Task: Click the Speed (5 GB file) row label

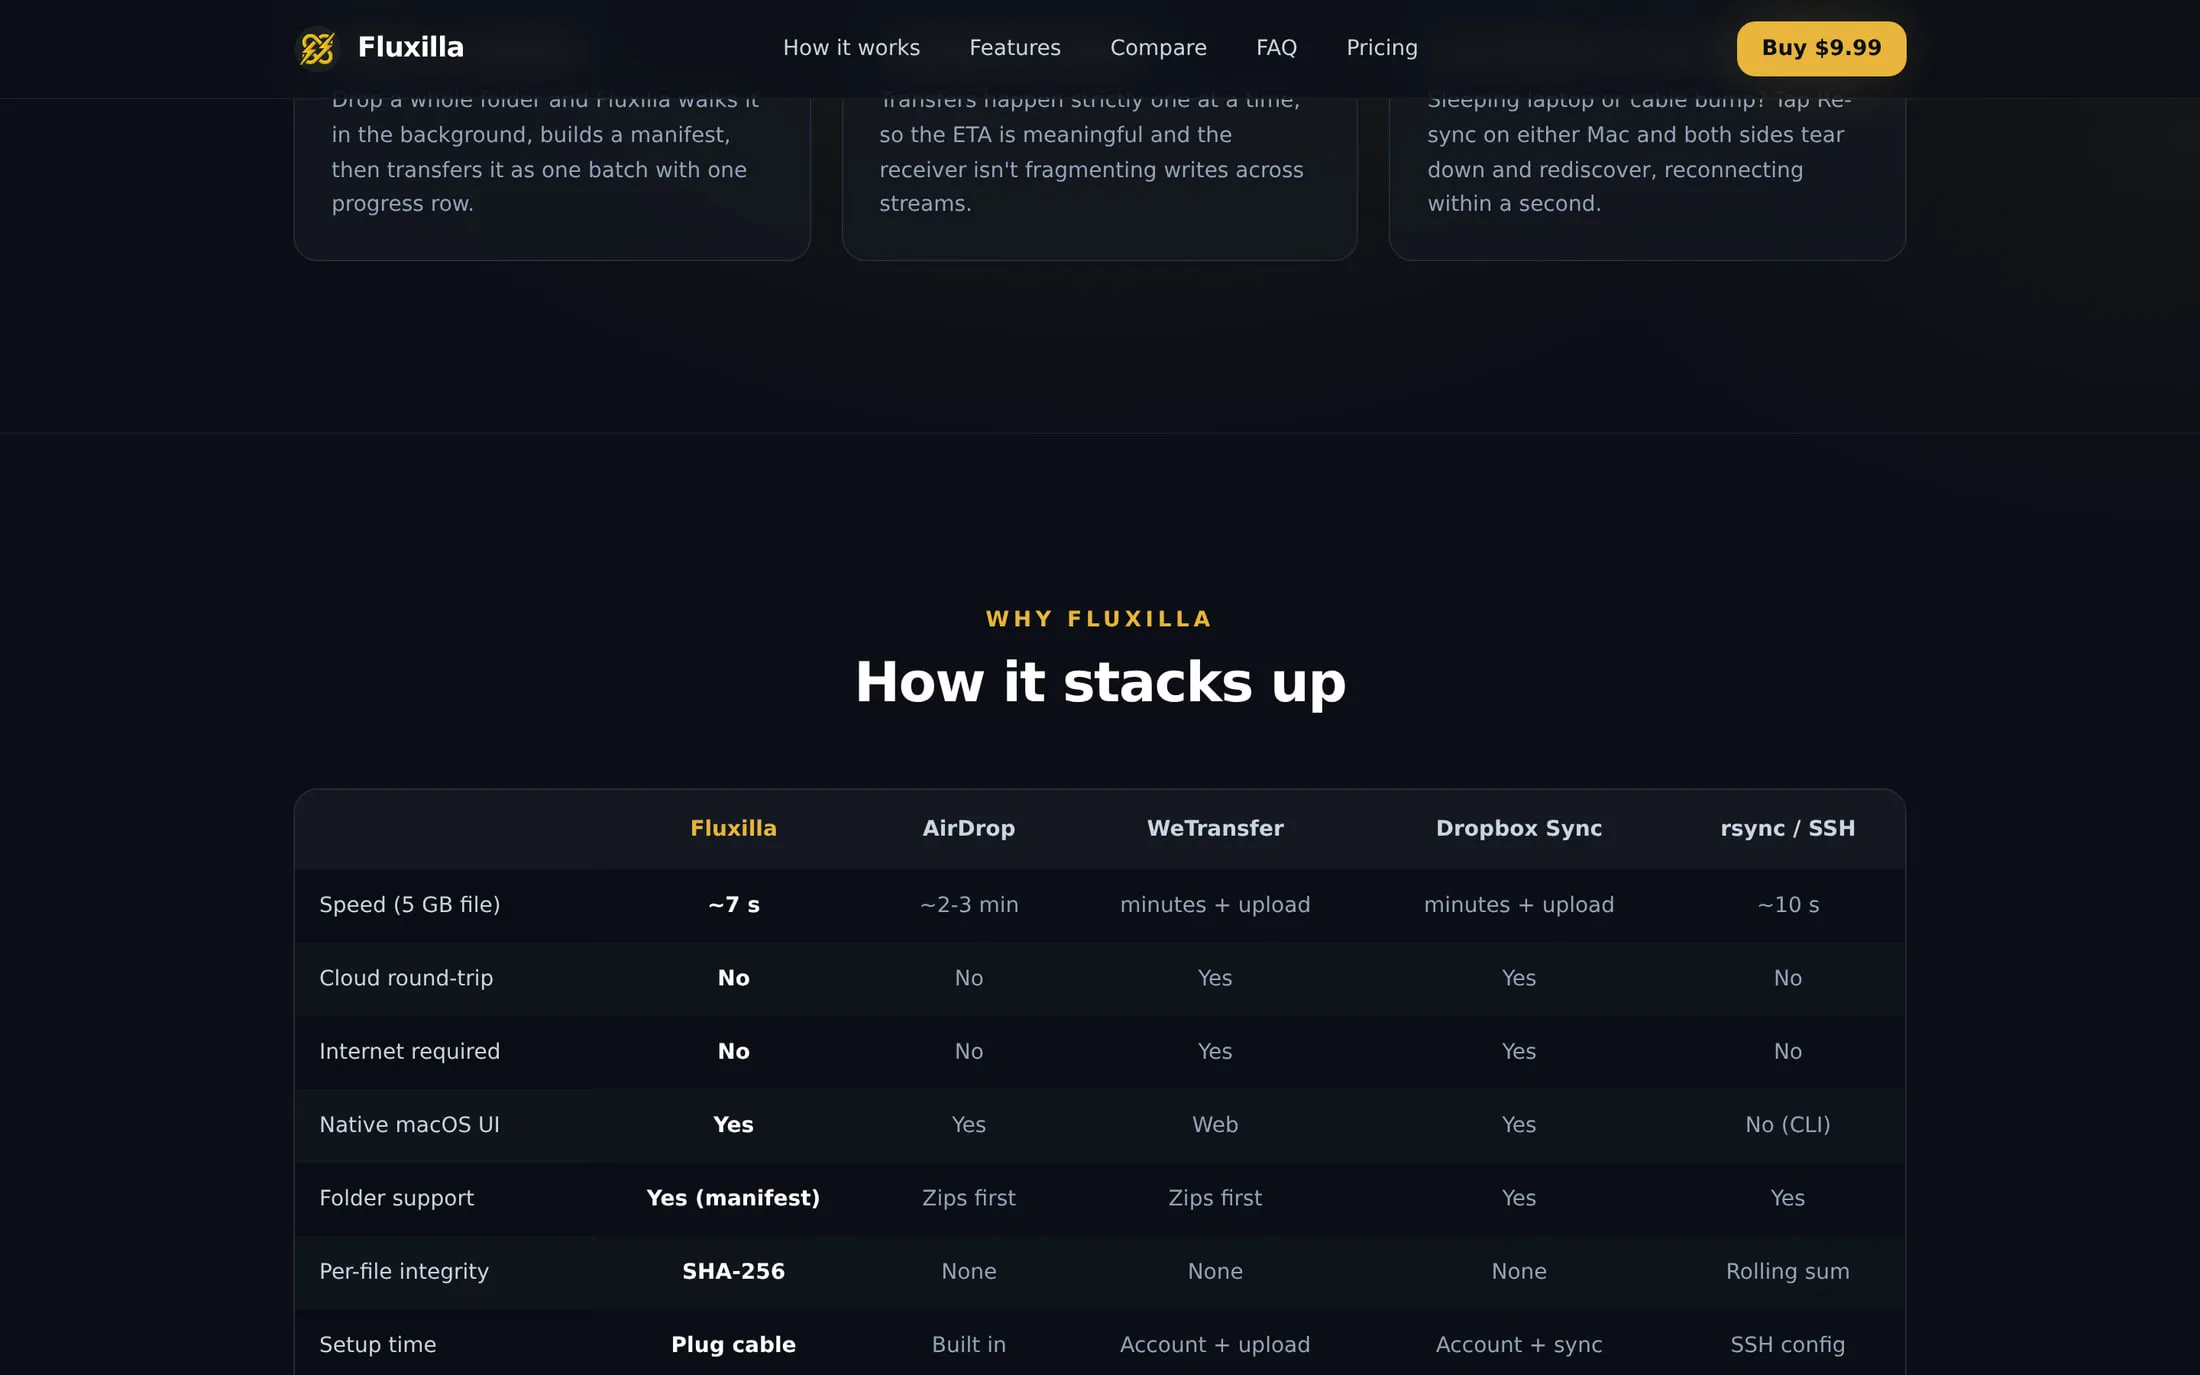Action: pos(409,905)
